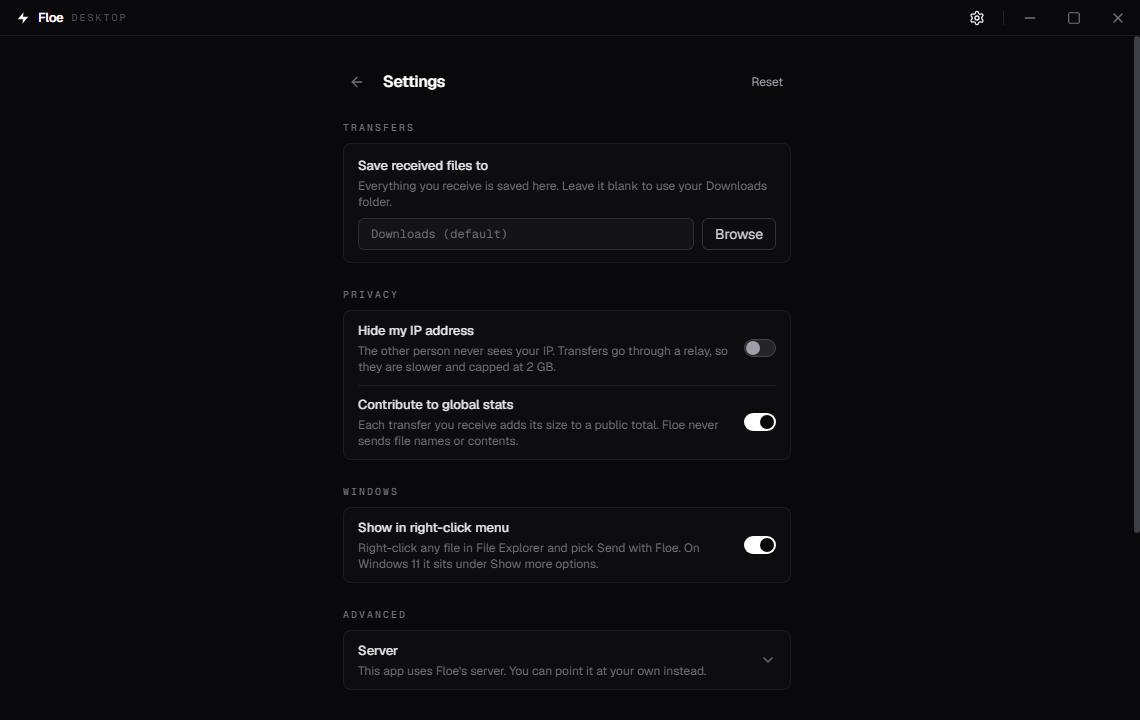Click description about public total stats
This screenshot has width=1140, height=720.
pyautogui.click(x=538, y=433)
